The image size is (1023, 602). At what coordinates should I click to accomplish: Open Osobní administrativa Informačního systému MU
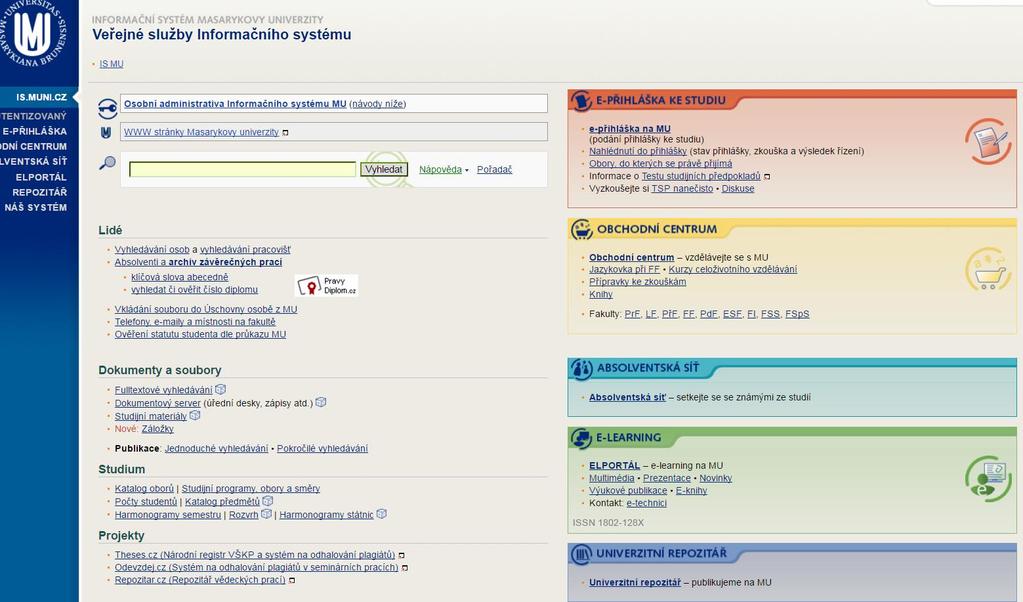(235, 104)
